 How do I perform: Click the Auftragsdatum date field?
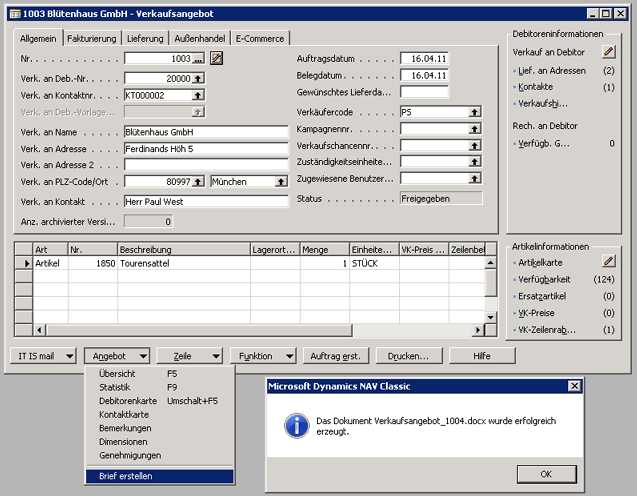point(424,58)
